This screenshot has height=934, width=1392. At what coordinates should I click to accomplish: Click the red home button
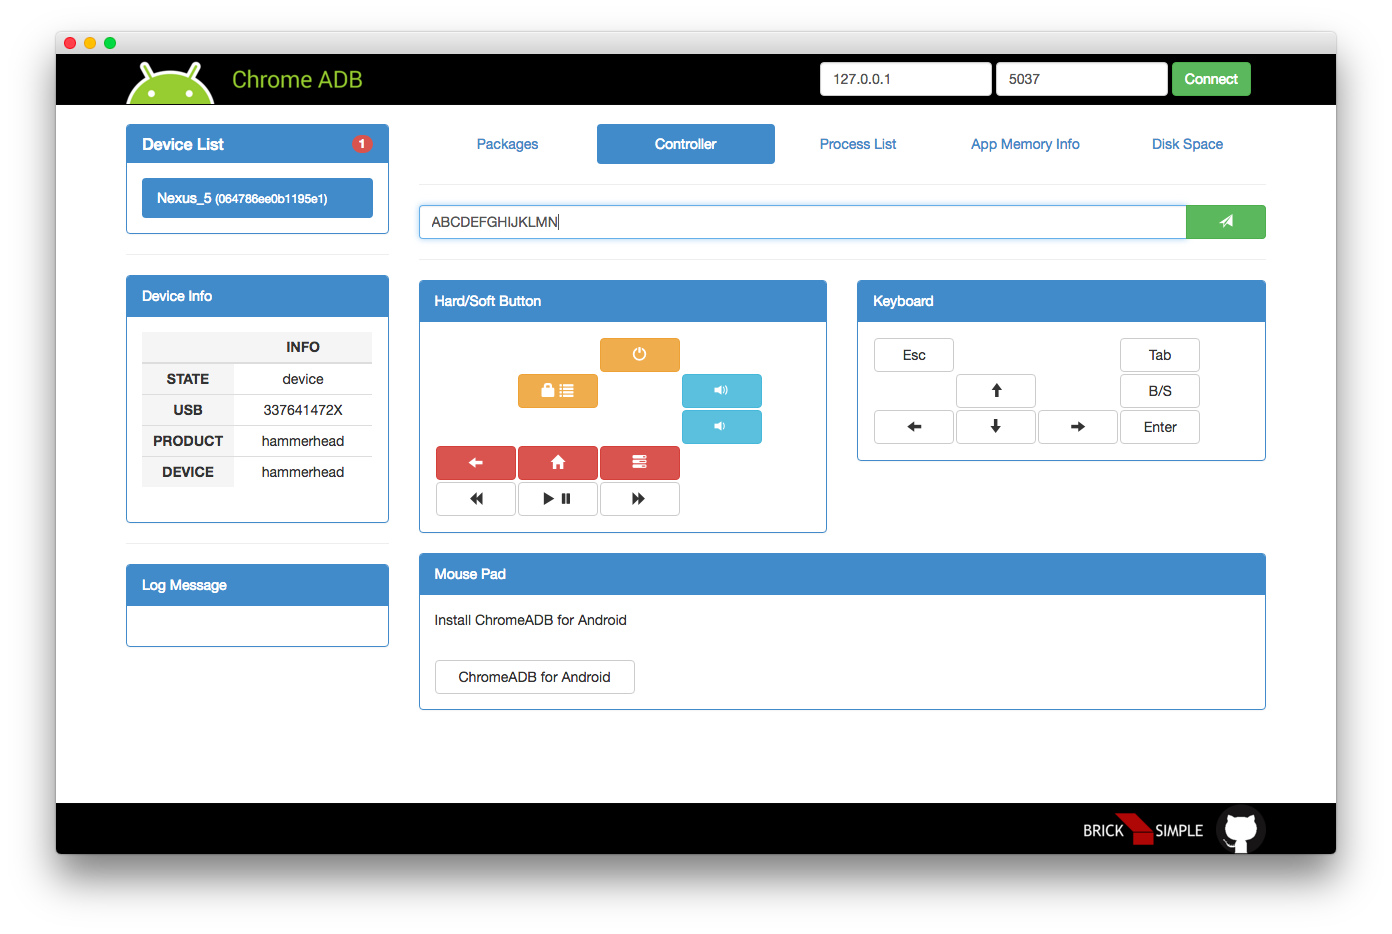click(558, 463)
